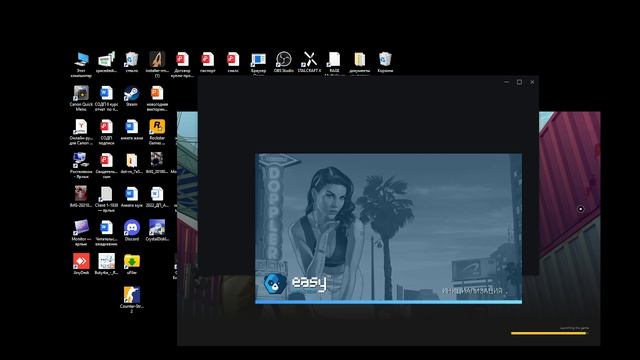Launch the OBS Studio shortcut

(283, 62)
